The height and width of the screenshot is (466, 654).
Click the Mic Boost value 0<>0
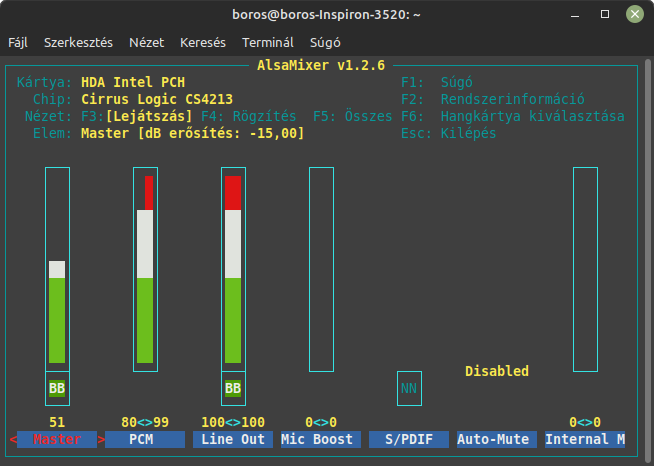321,422
